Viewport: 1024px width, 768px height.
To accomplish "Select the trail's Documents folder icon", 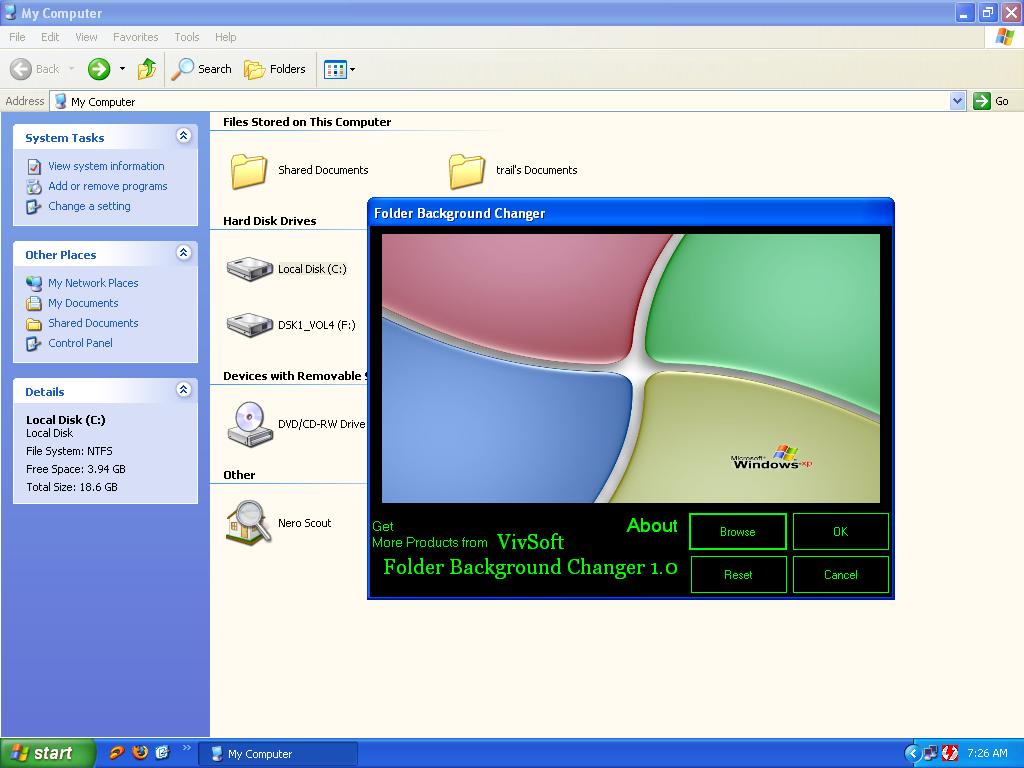I will 466,170.
